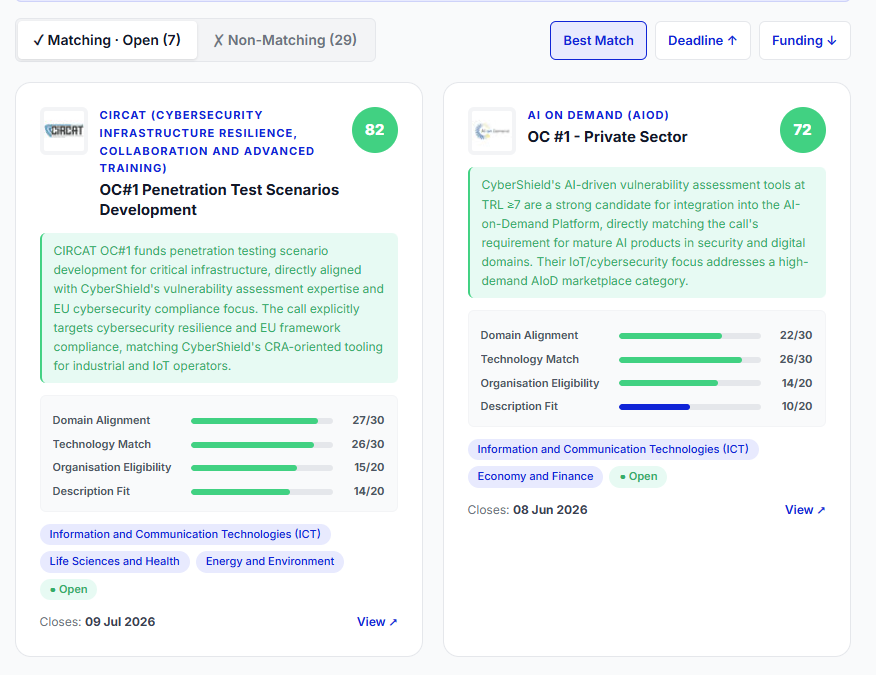The height and width of the screenshot is (675, 876).
Task: Click the blue Description Fit progress bar
Action: pos(690,407)
